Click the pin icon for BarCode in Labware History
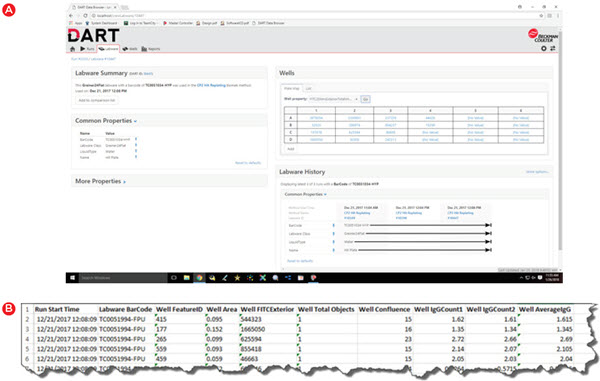This screenshot has height=381, width=600. tap(334, 225)
